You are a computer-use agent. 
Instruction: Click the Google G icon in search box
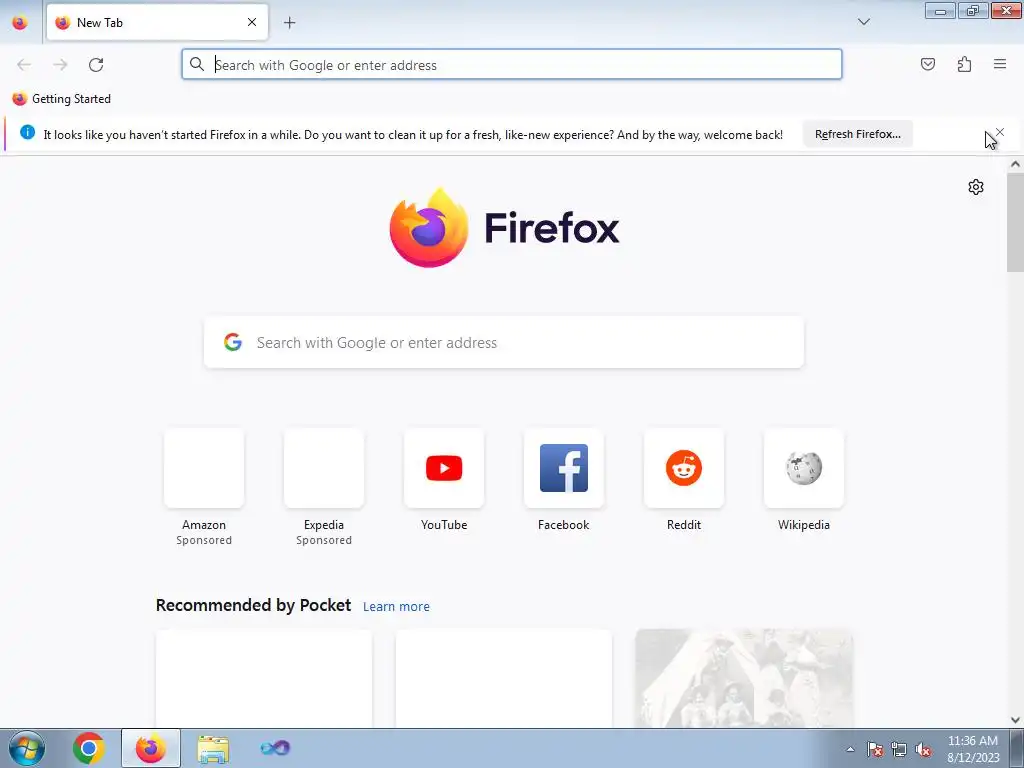pyautogui.click(x=233, y=342)
